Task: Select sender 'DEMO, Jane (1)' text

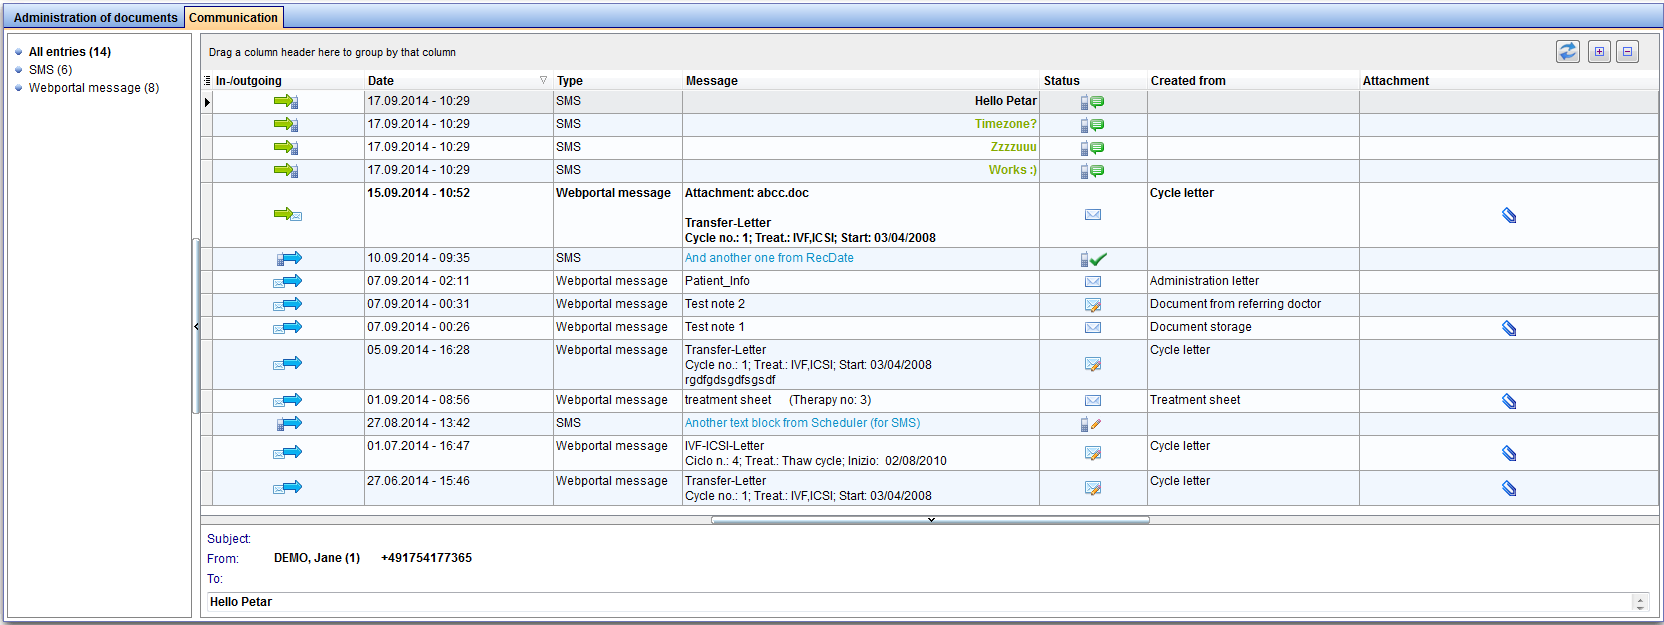Action: click(x=317, y=558)
